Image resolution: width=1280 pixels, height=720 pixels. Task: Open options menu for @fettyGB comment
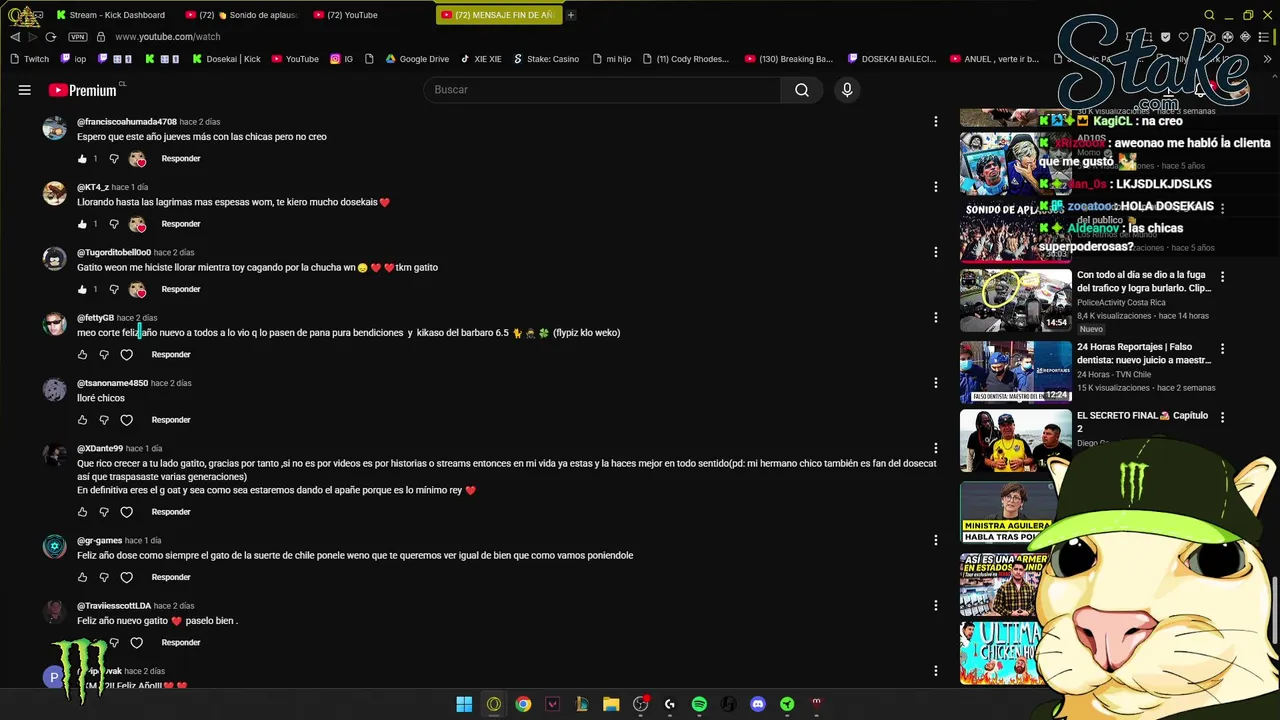(936, 318)
